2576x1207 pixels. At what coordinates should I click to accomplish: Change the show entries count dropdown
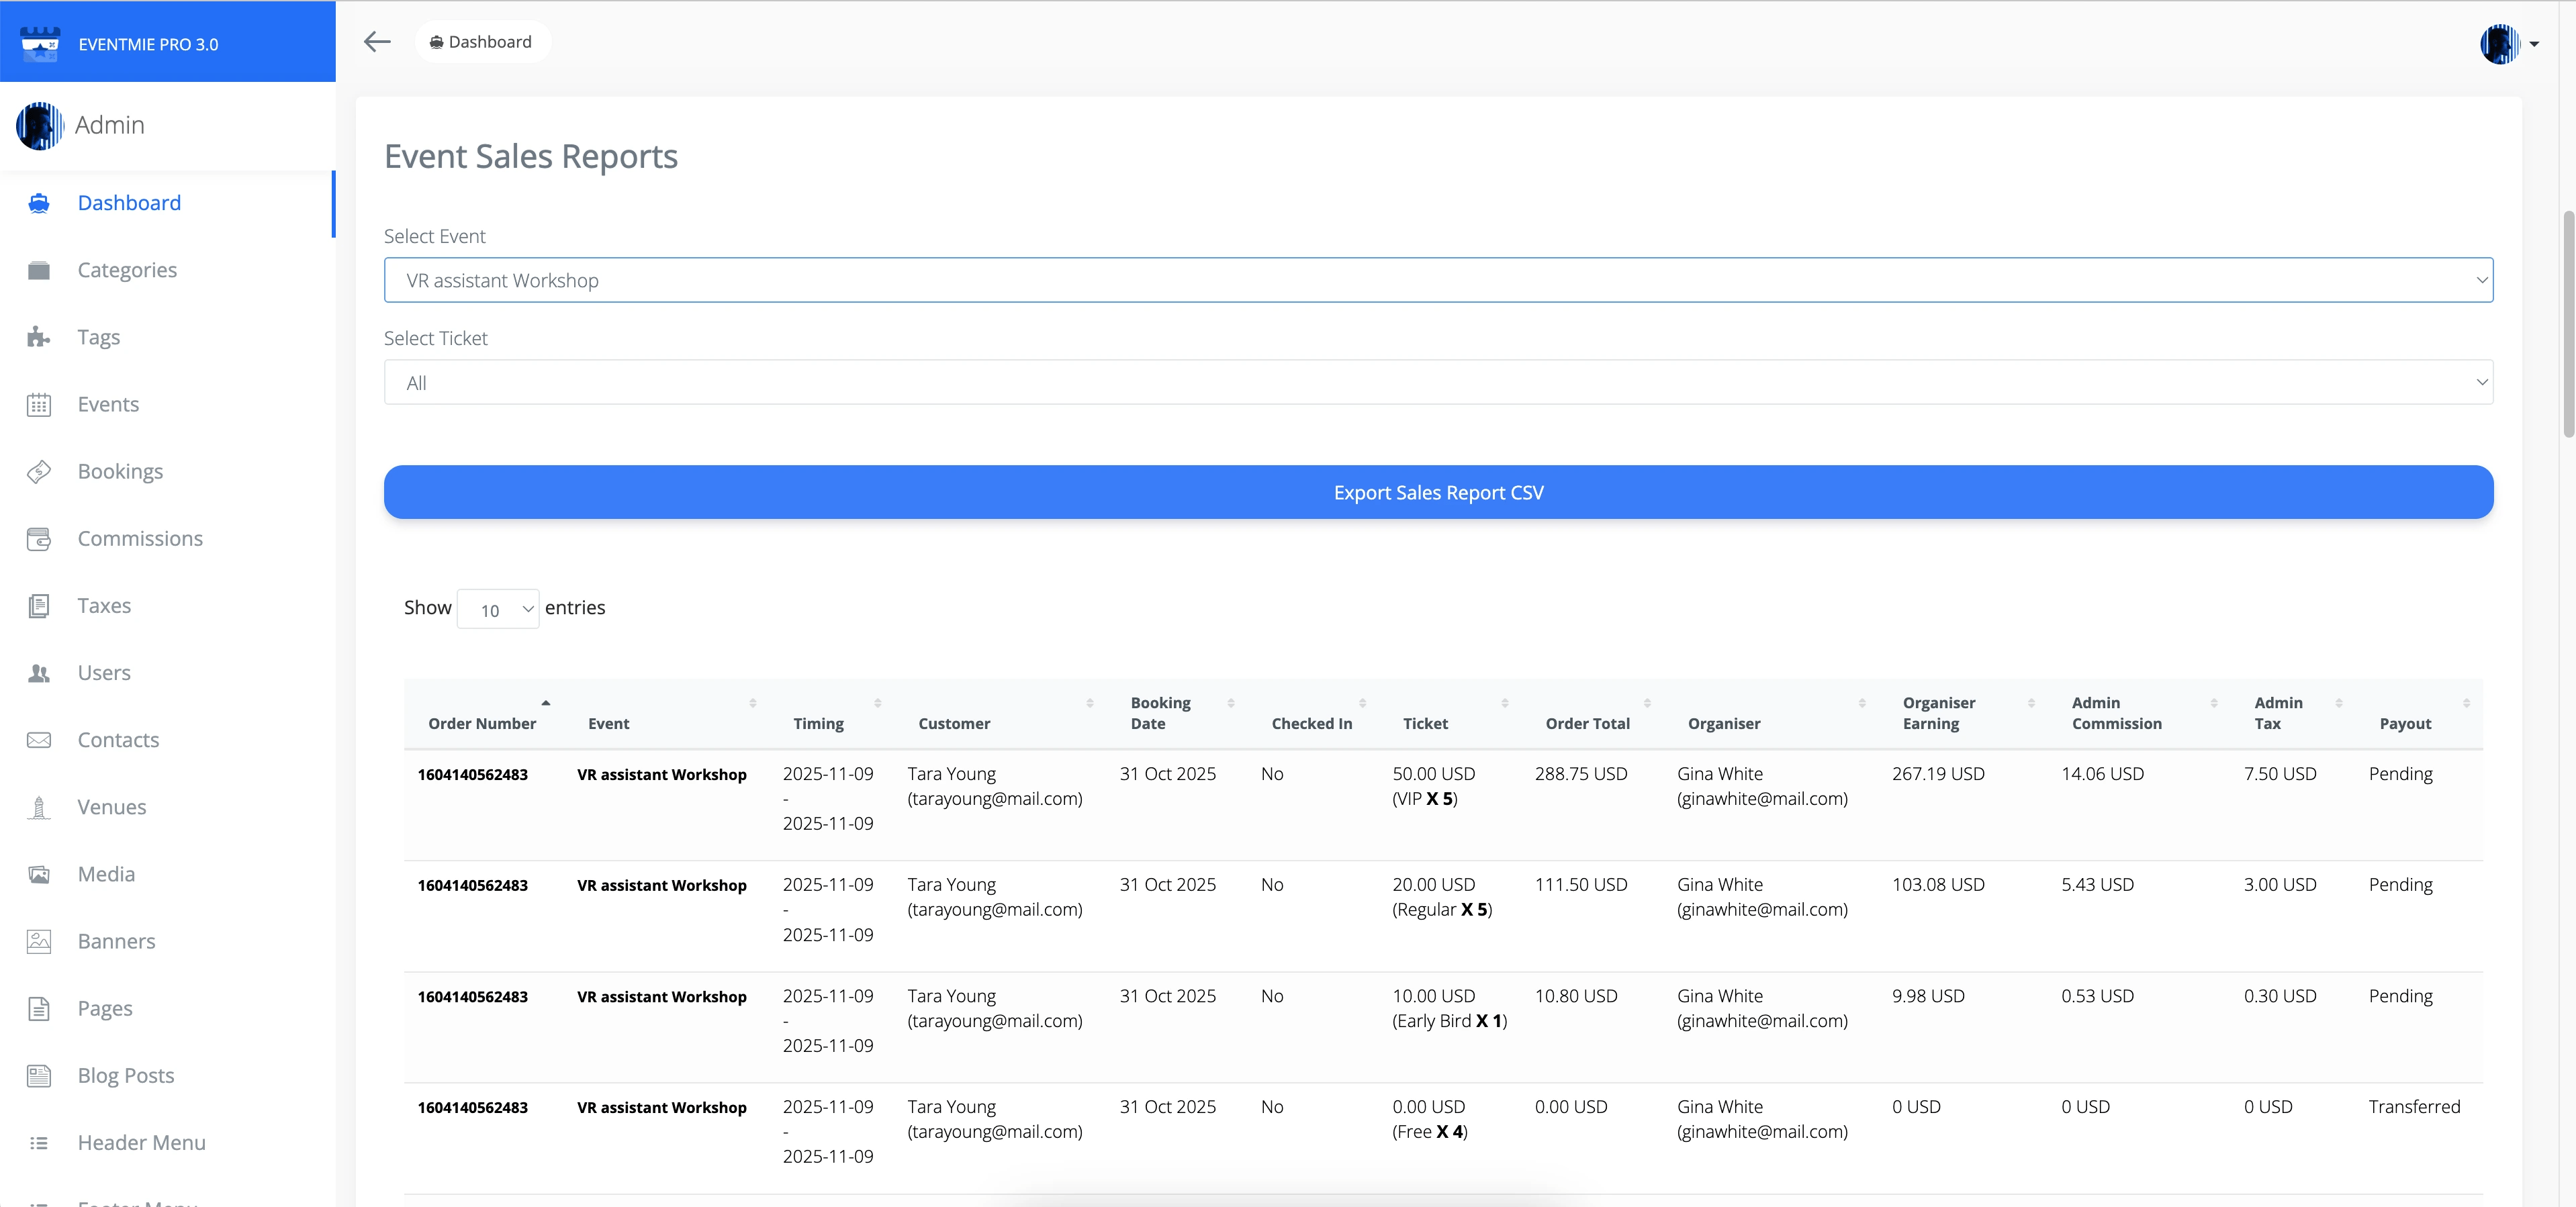pyautogui.click(x=498, y=609)
